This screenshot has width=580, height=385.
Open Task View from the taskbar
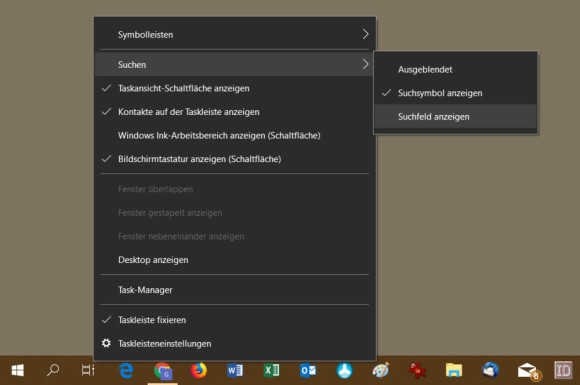coord(88,370)
